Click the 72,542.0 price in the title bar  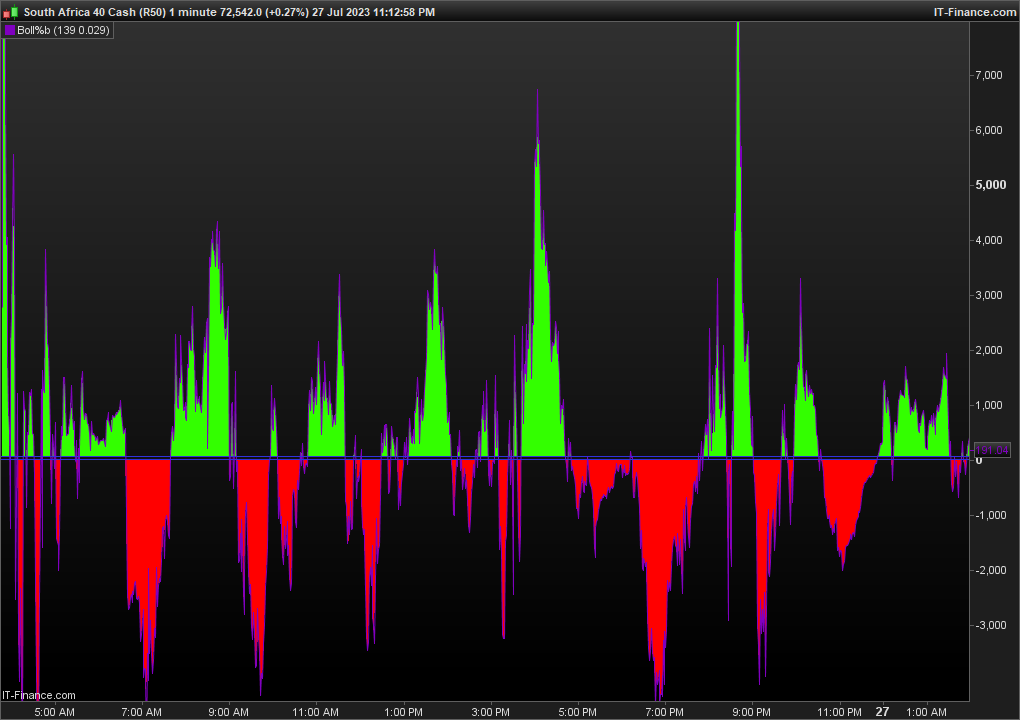click(x=241, y=12)
